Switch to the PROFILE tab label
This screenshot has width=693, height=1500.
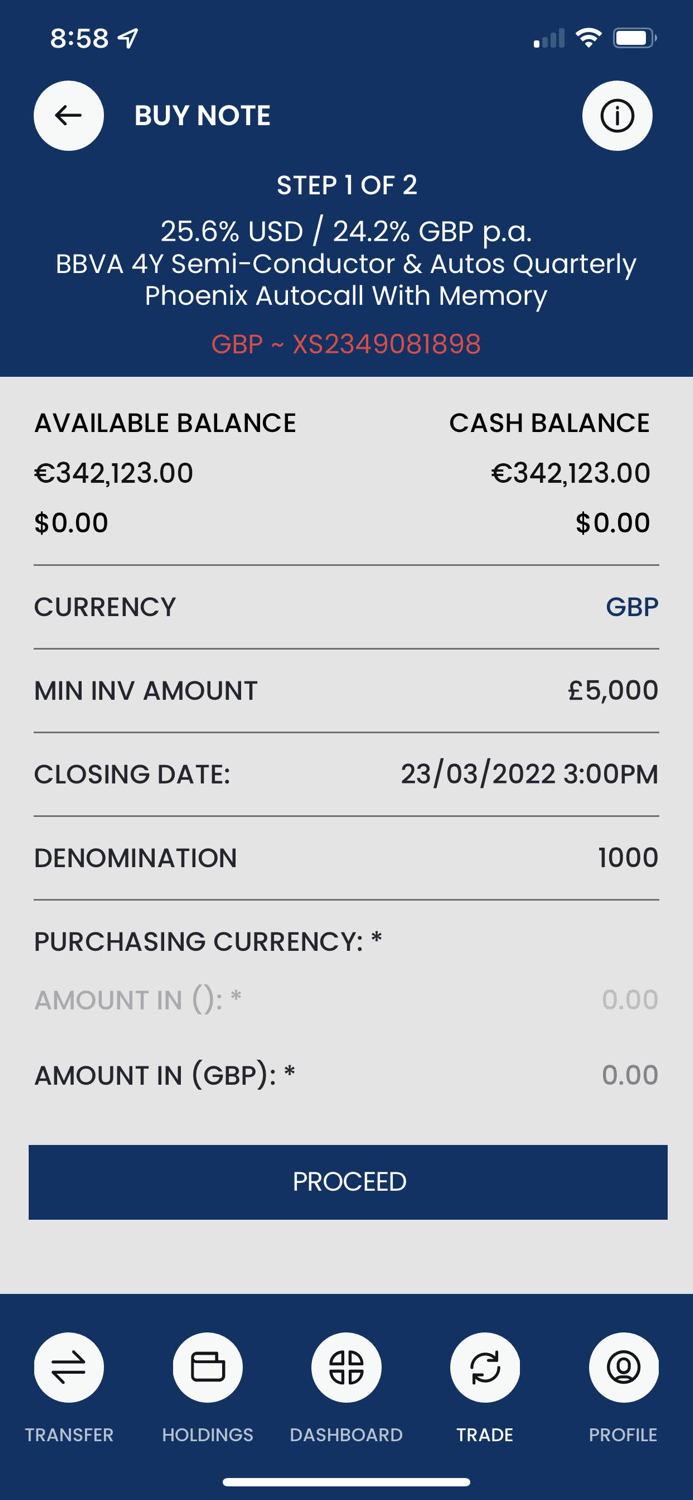tap(622, 1434)
